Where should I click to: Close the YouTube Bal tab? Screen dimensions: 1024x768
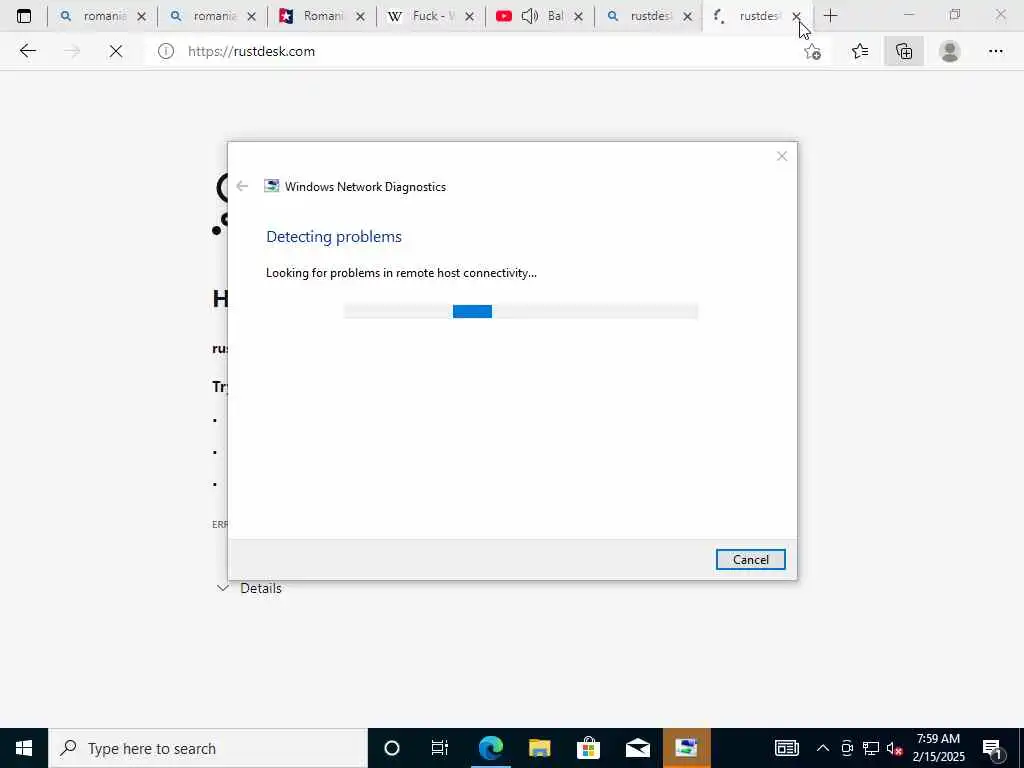(578, 17)
